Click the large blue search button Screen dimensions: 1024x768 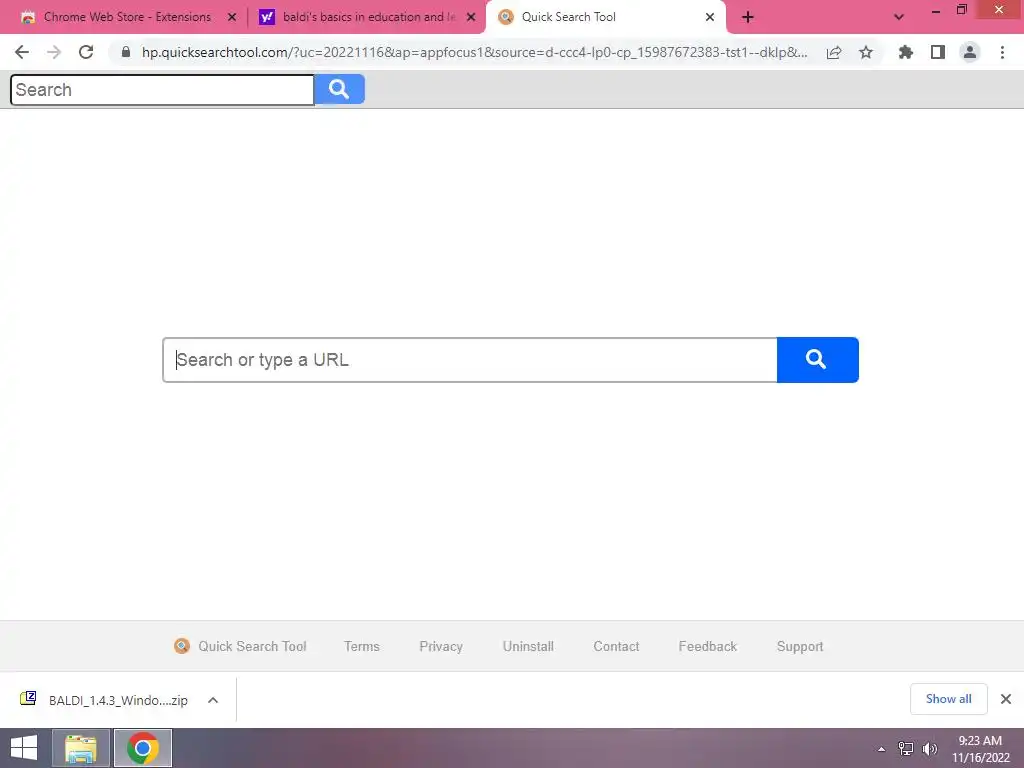pyautogui.click(x=817, y=360)
